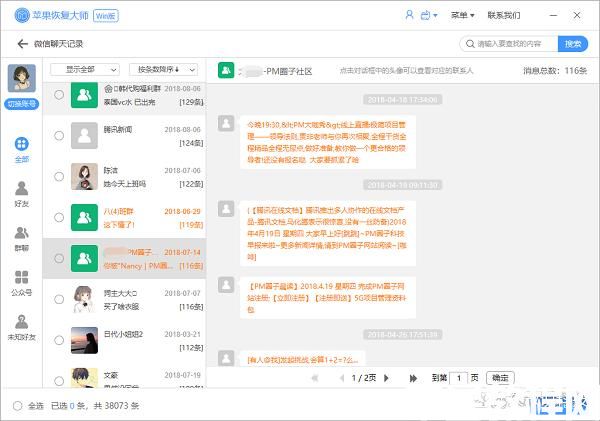Click the green group icon in the chat header

226,70
